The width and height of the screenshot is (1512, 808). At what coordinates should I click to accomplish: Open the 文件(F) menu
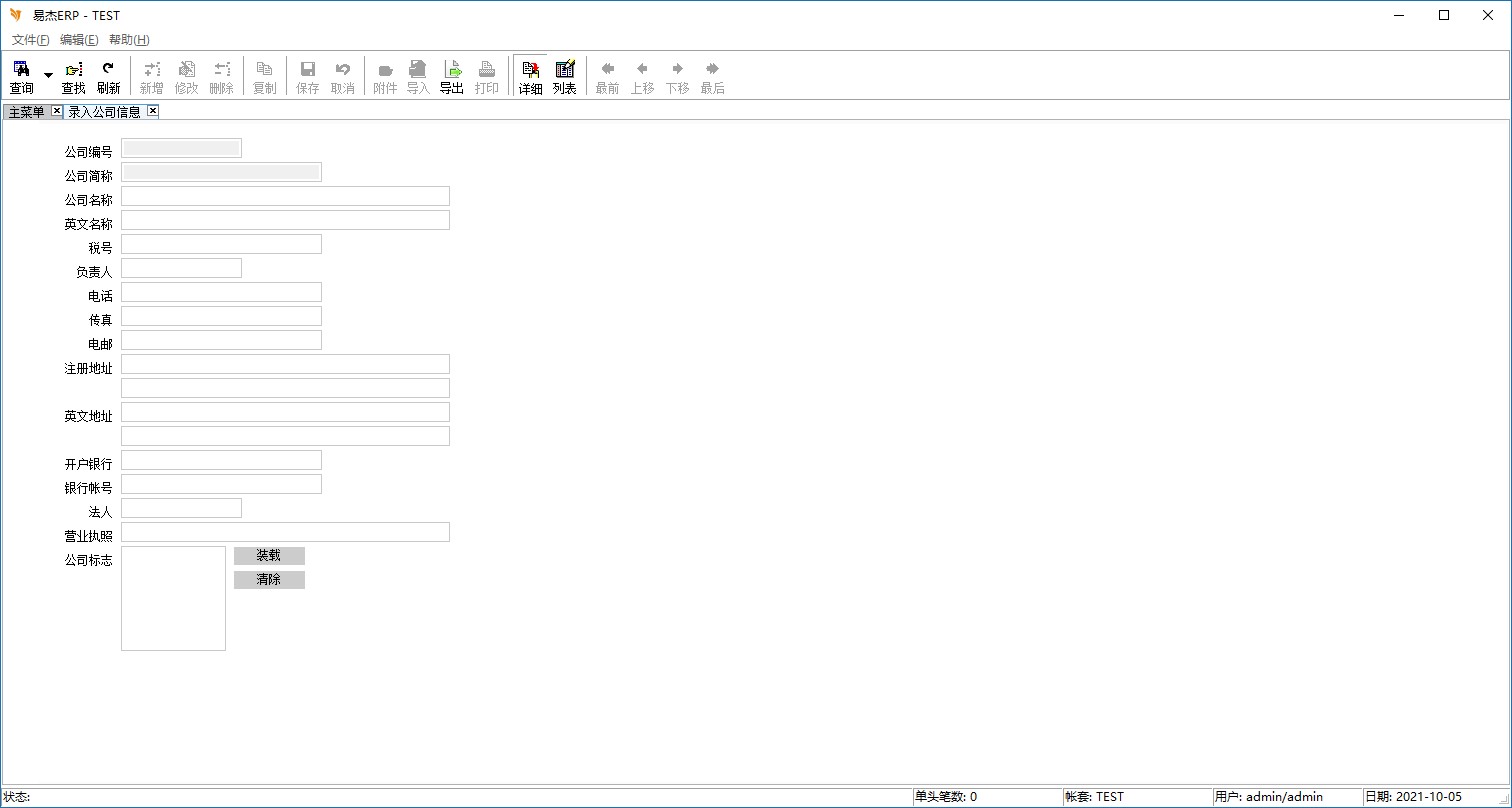click(x=30, y=40)
